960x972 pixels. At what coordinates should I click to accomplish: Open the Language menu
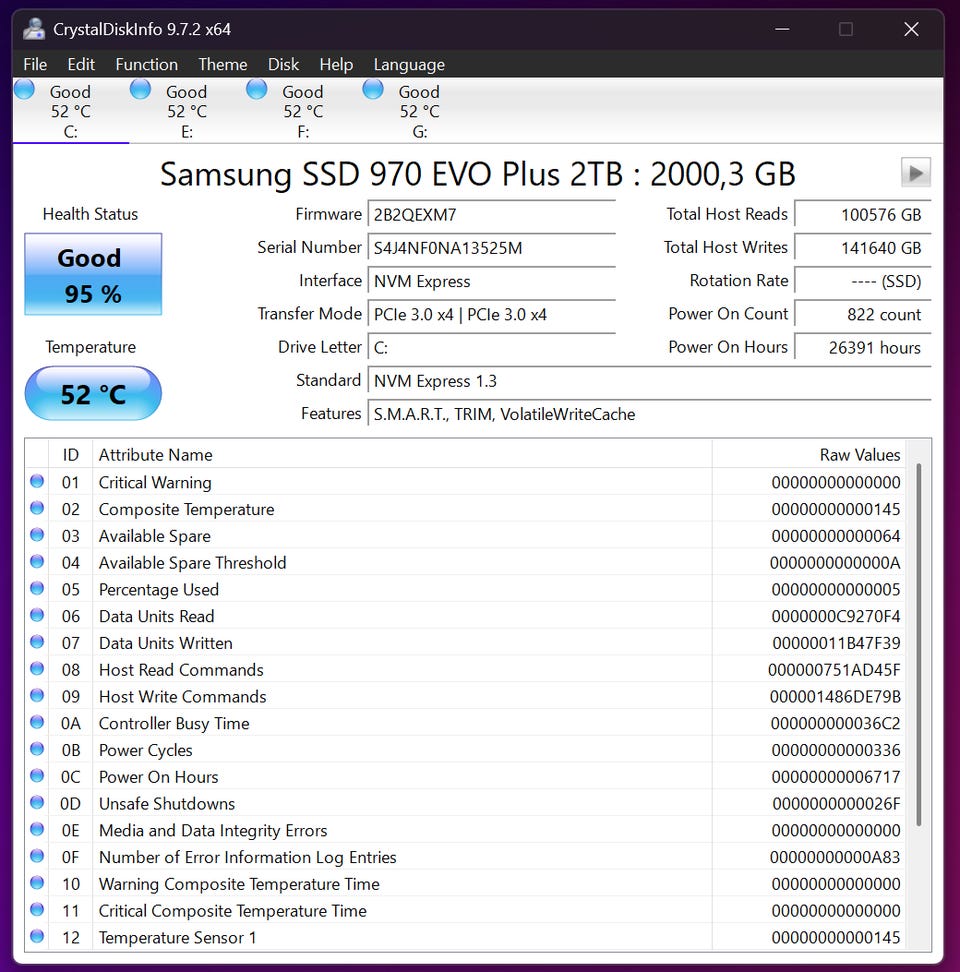pos(409,64)
